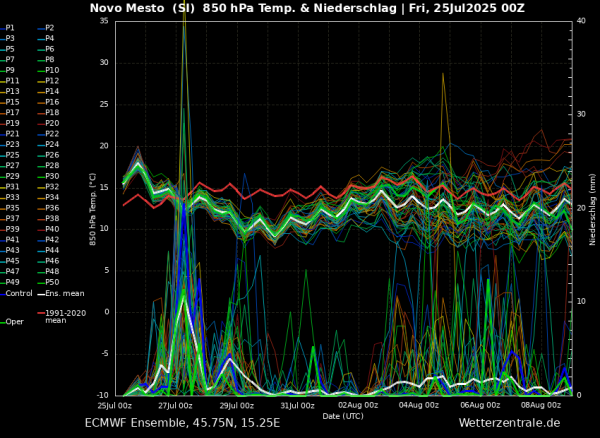Click the Wetterzentrale.de watermark text

coord(509,423)
